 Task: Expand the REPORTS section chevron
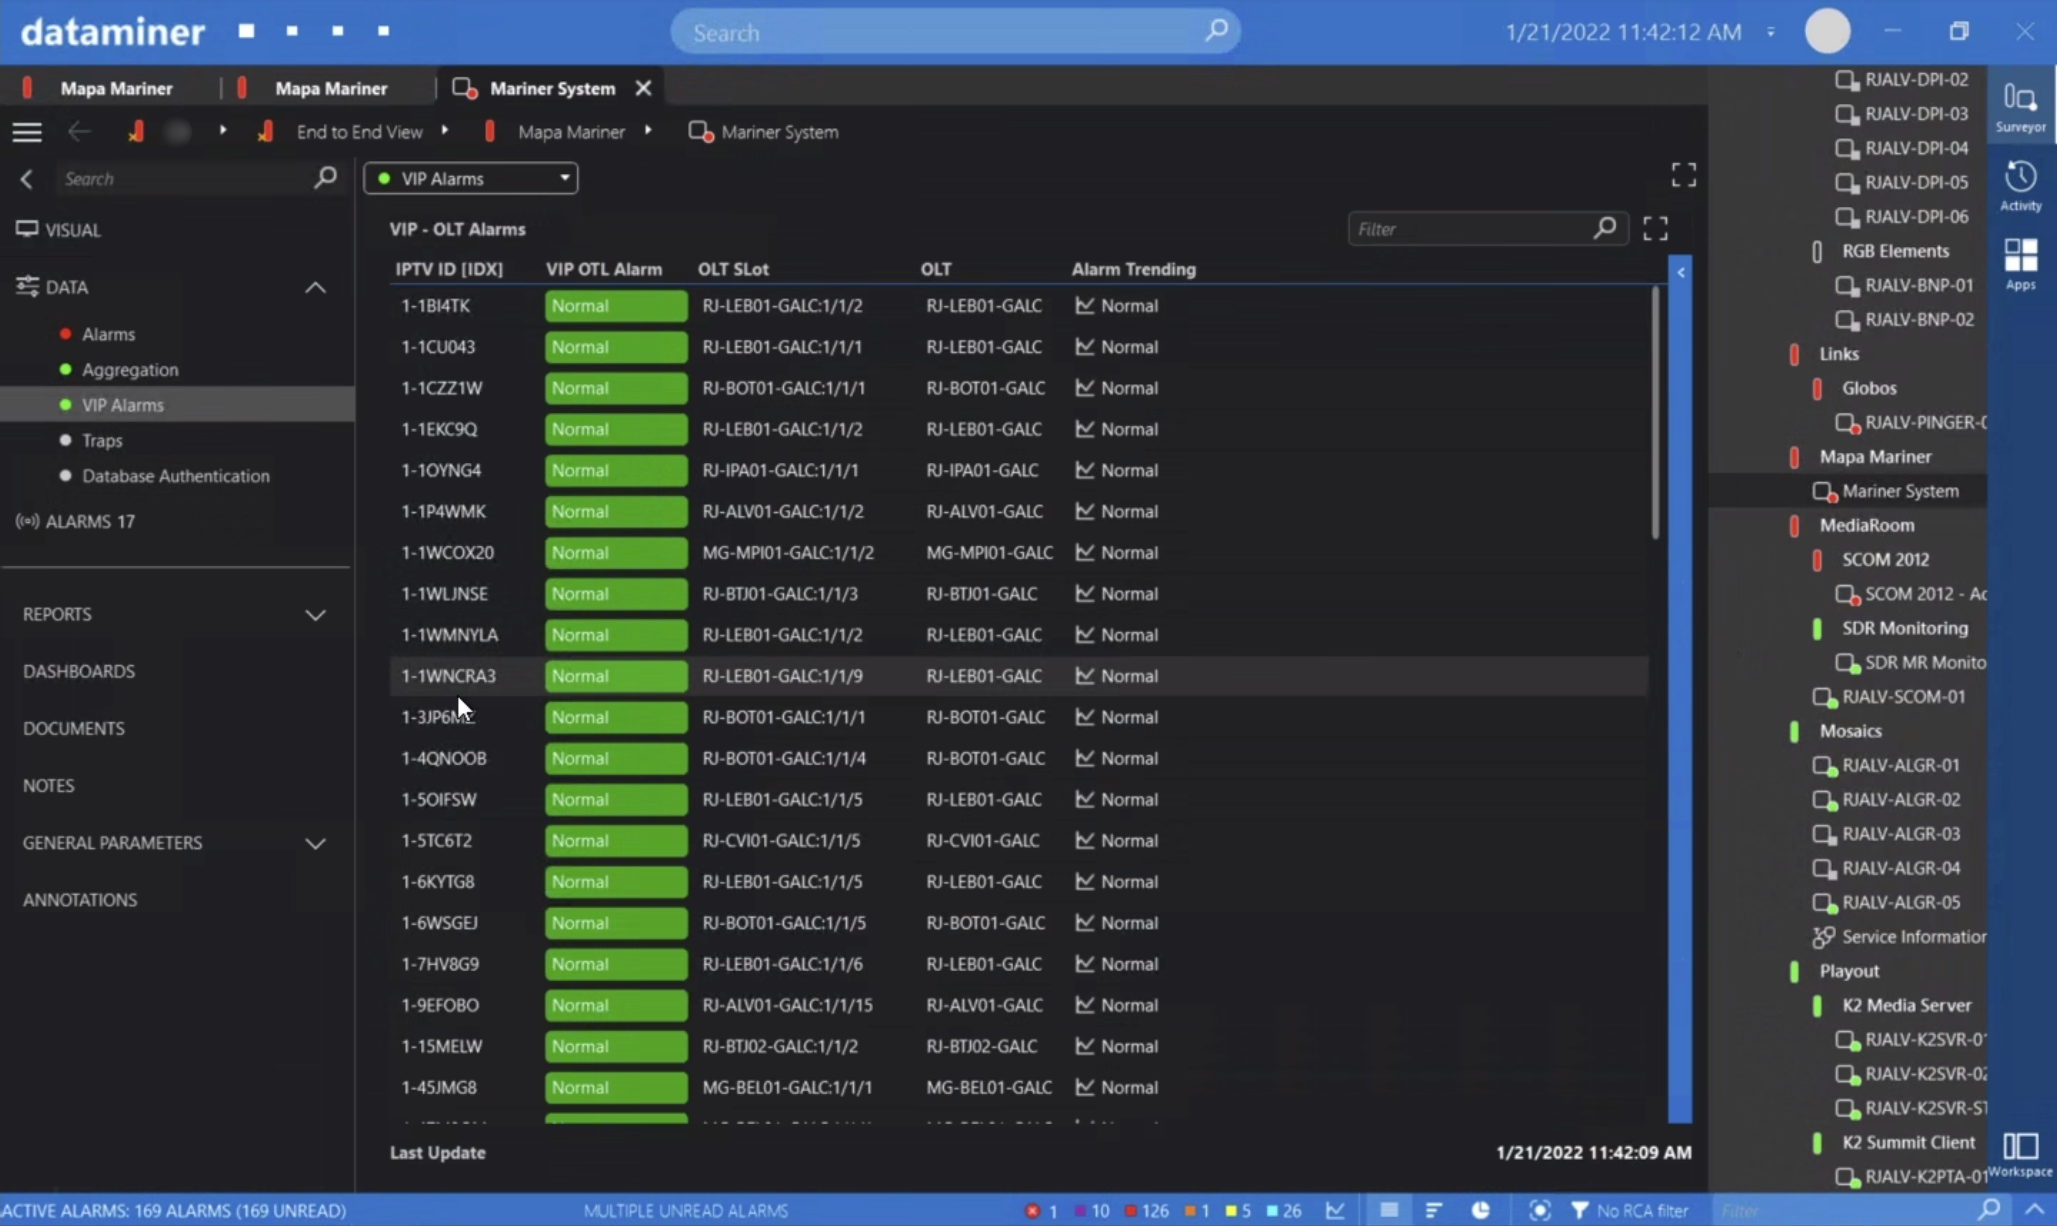pyautogui.click(x=315, y=615)
